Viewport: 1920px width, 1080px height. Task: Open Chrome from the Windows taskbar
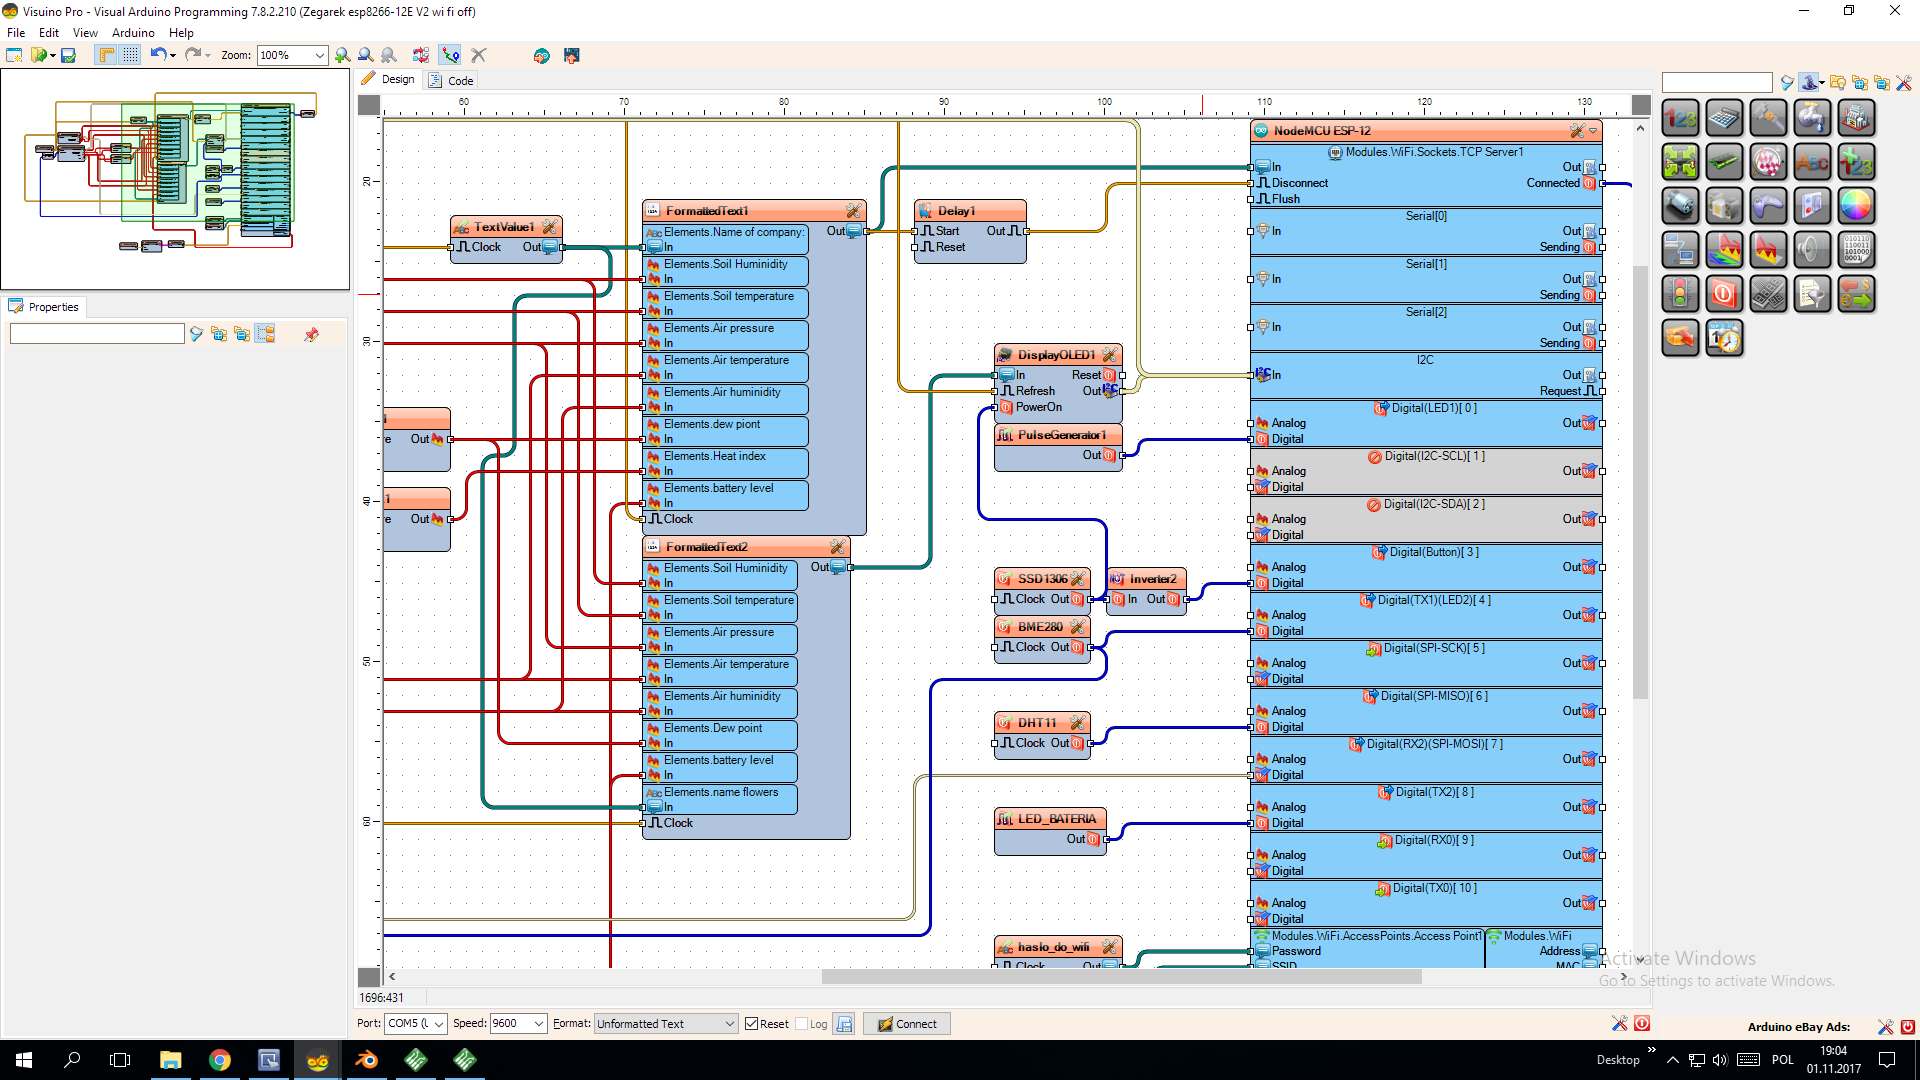220,1060
